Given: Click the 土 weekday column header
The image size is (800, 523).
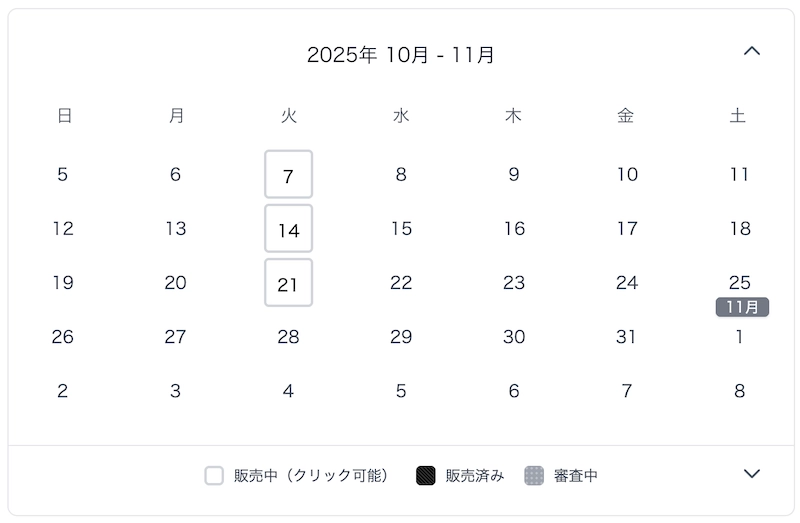Looking at the screenshot, I should point(738,116).
